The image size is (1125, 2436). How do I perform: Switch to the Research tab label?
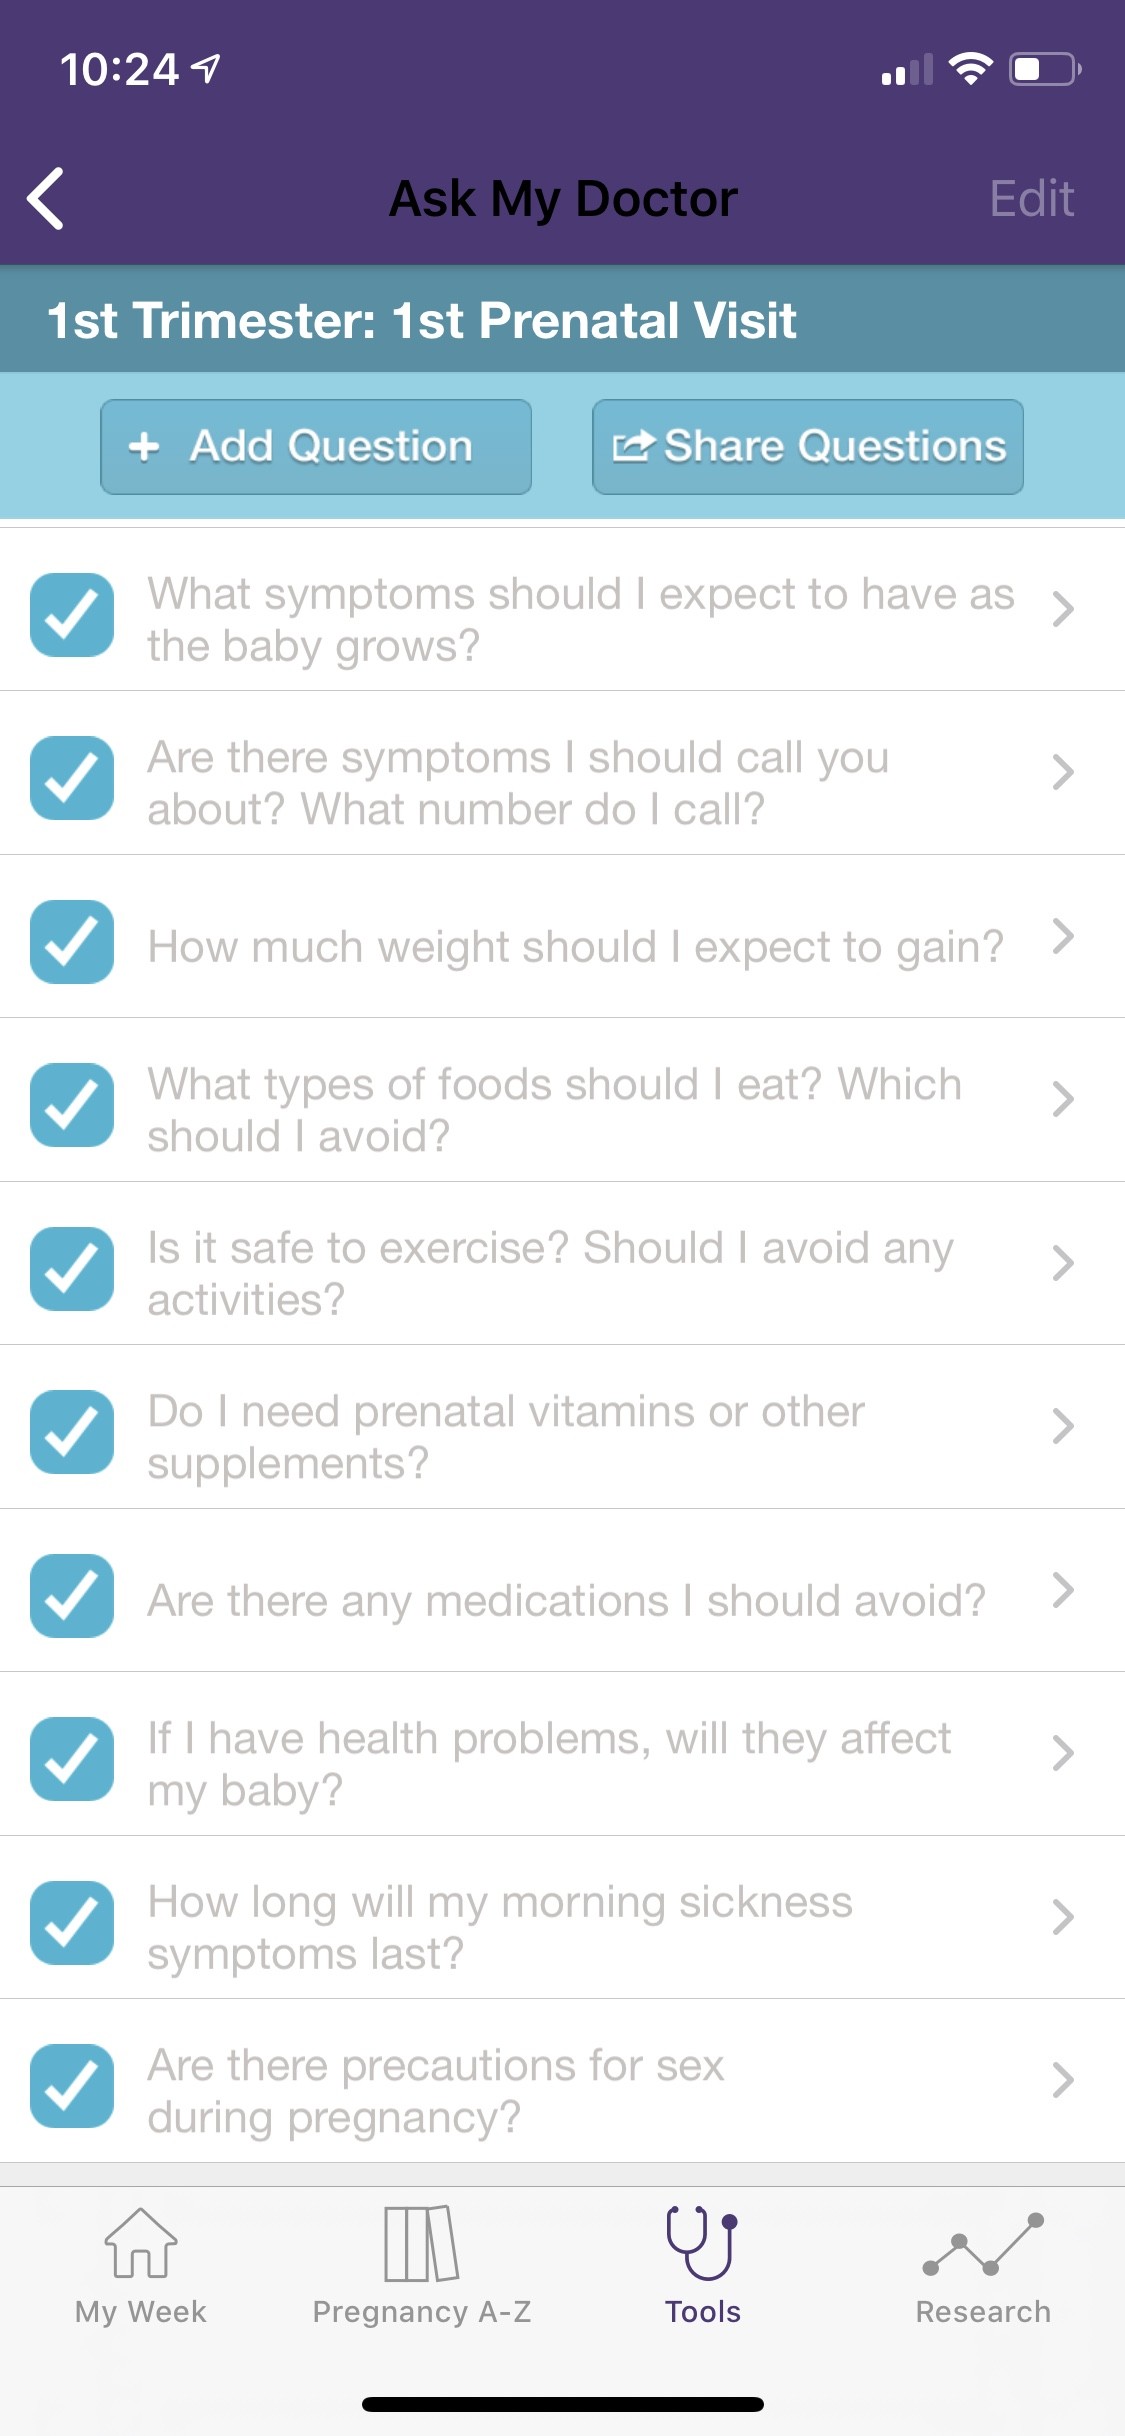983,2312
